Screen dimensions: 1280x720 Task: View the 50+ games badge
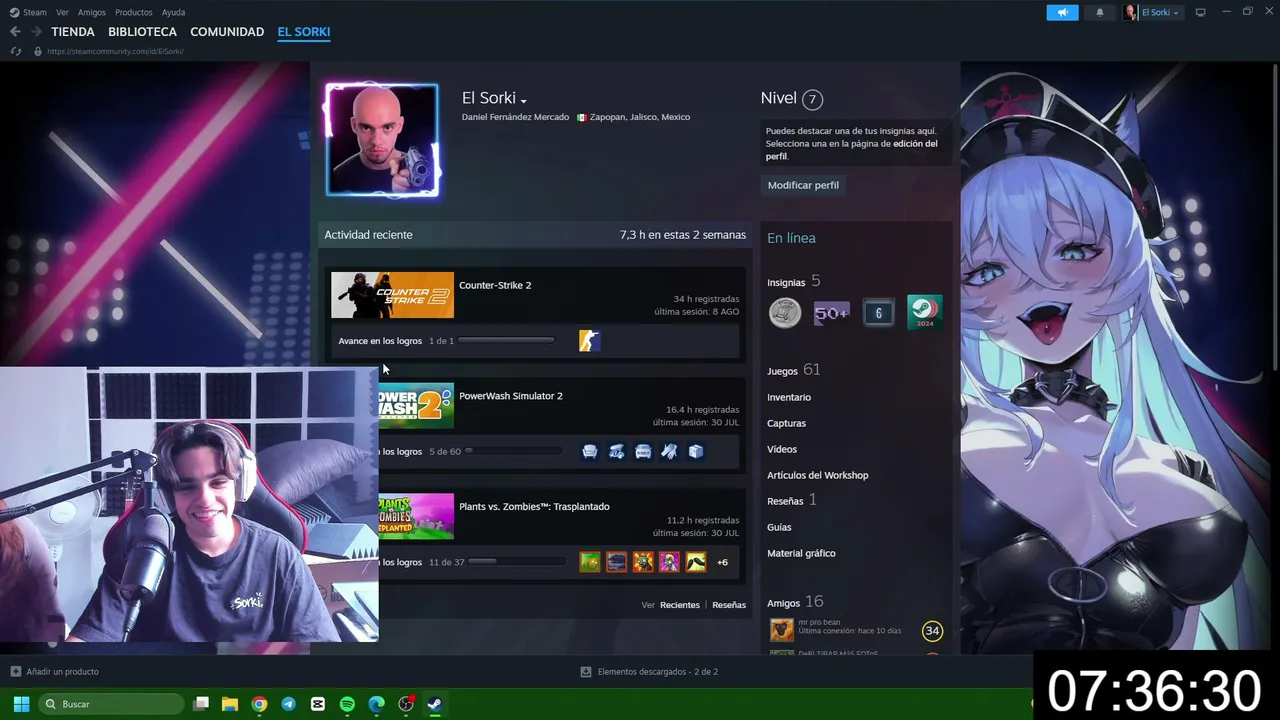[831, 313]
